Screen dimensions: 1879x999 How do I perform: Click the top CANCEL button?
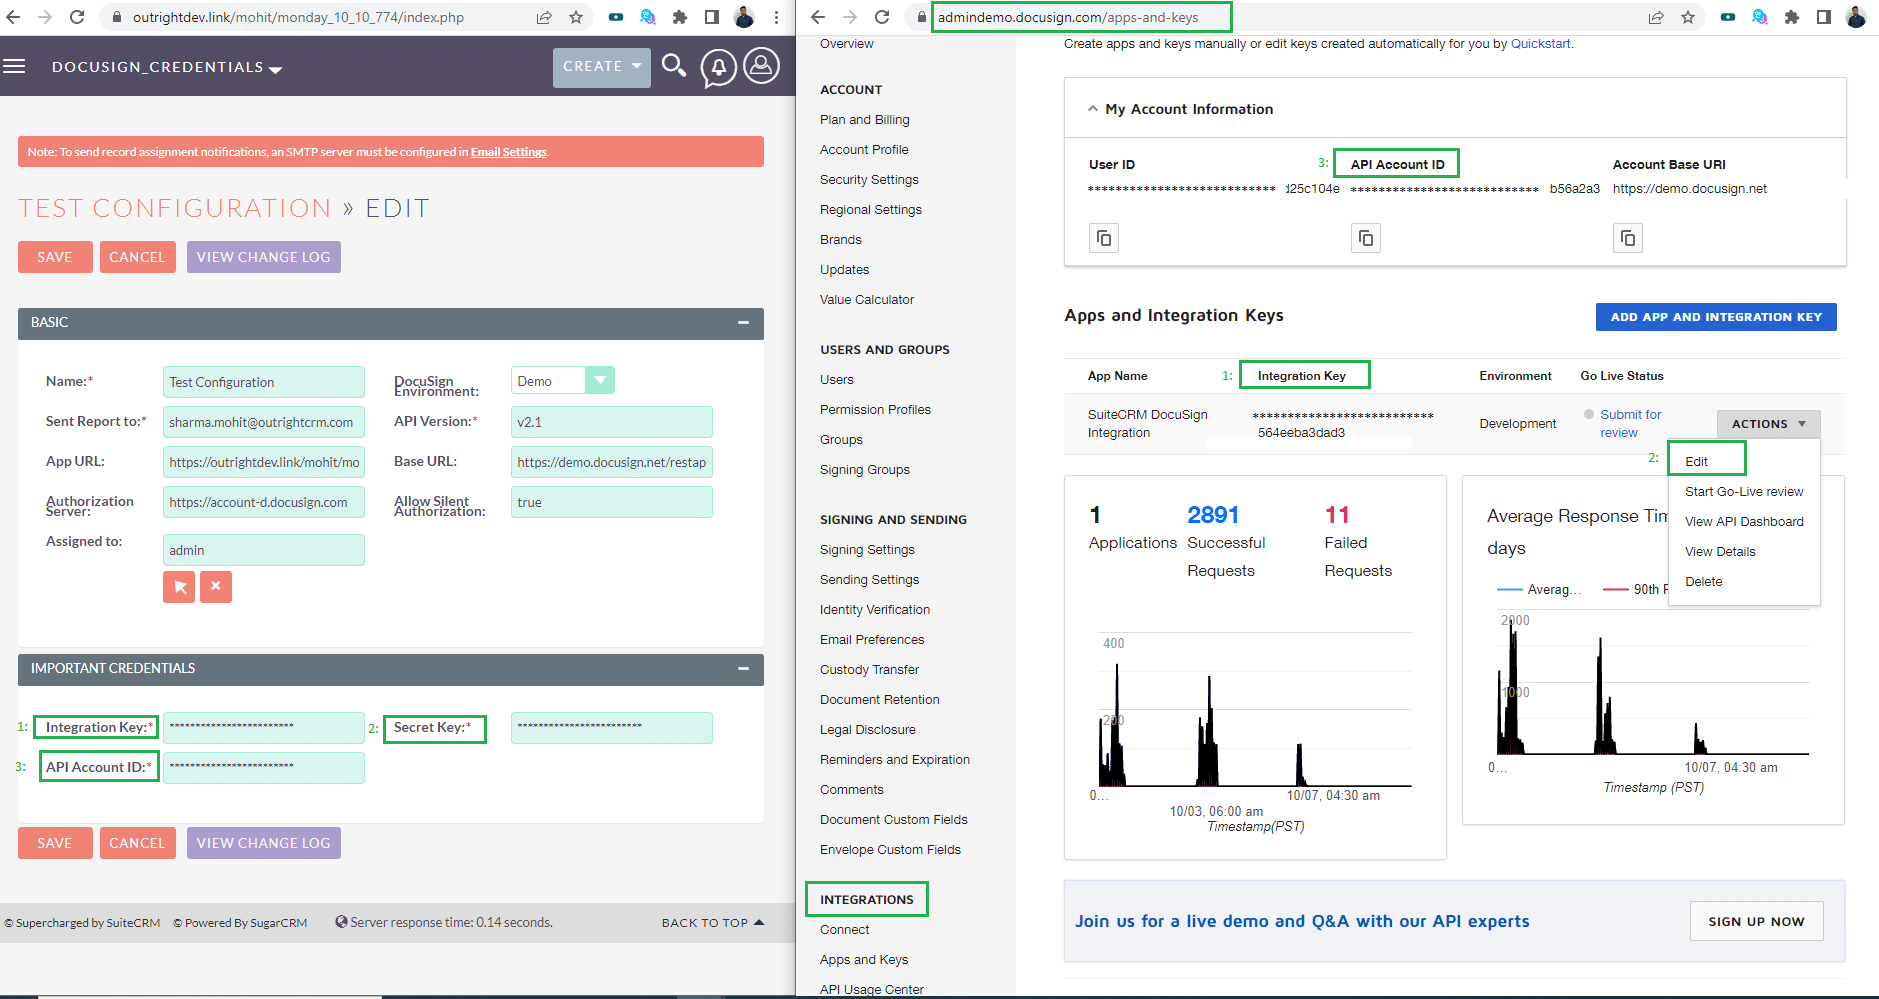pos(137,257)
